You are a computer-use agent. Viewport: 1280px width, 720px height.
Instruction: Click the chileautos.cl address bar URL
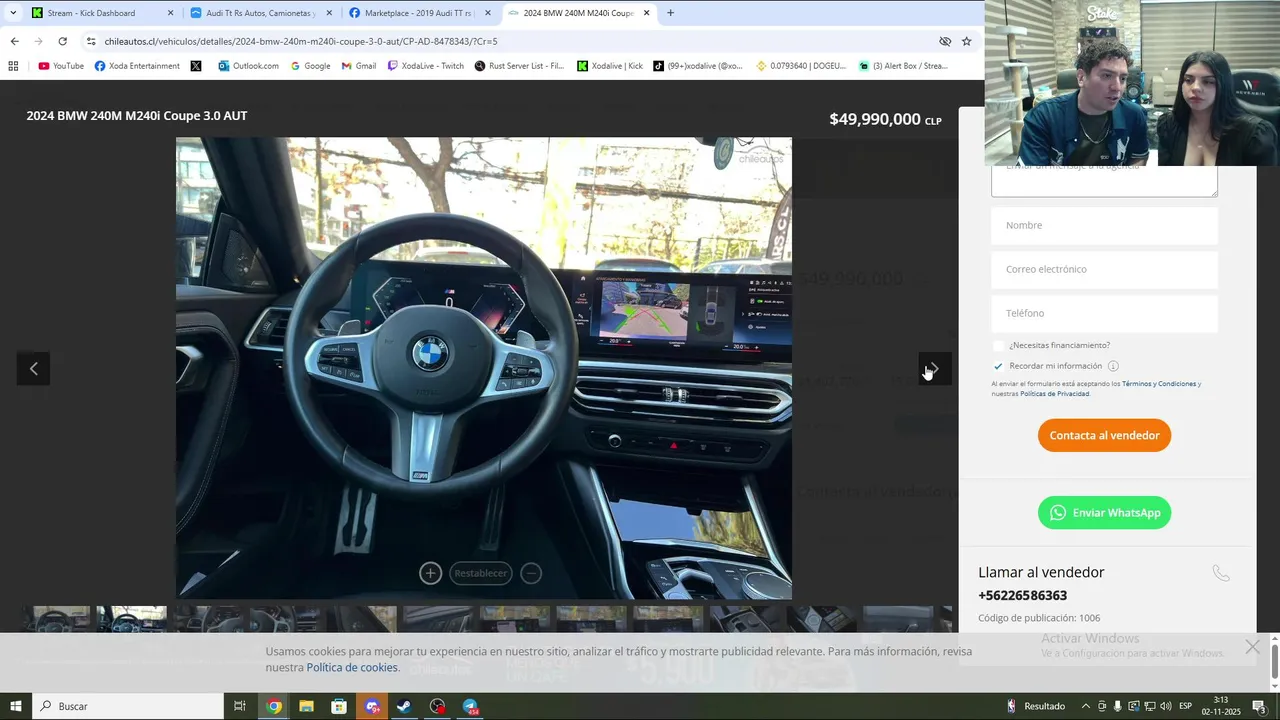click(x=301, y=41)
